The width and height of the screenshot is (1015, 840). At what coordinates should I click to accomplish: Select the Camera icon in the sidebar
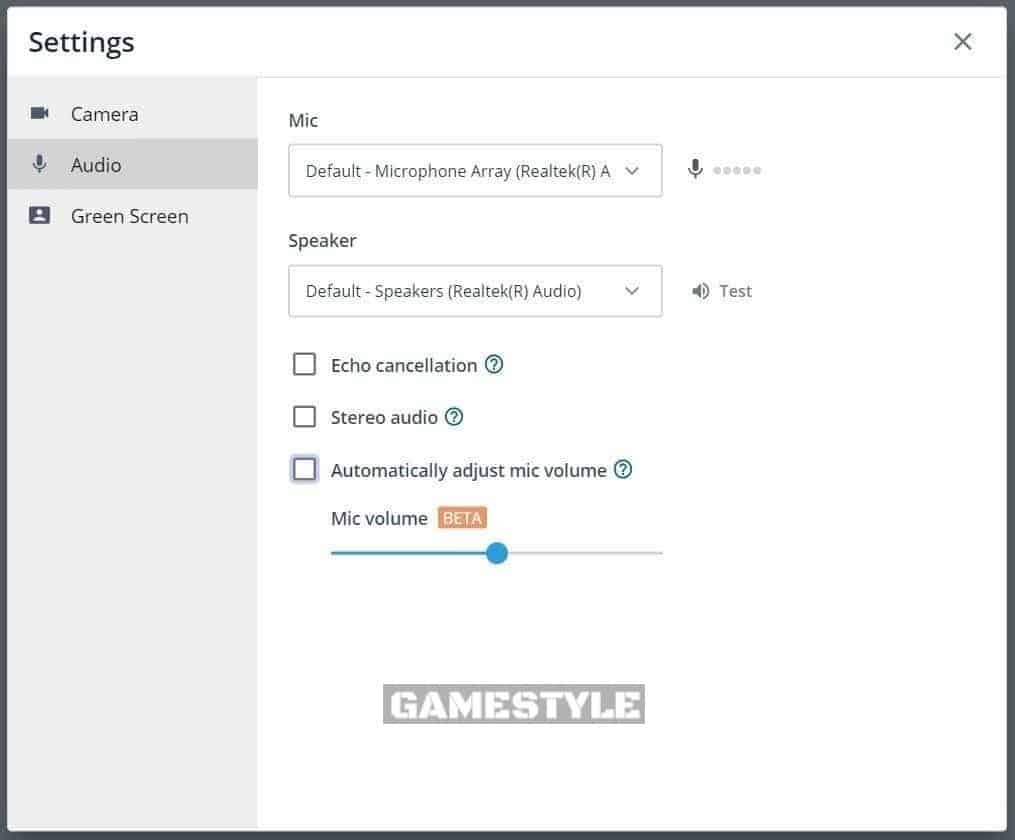coord(38,113)
